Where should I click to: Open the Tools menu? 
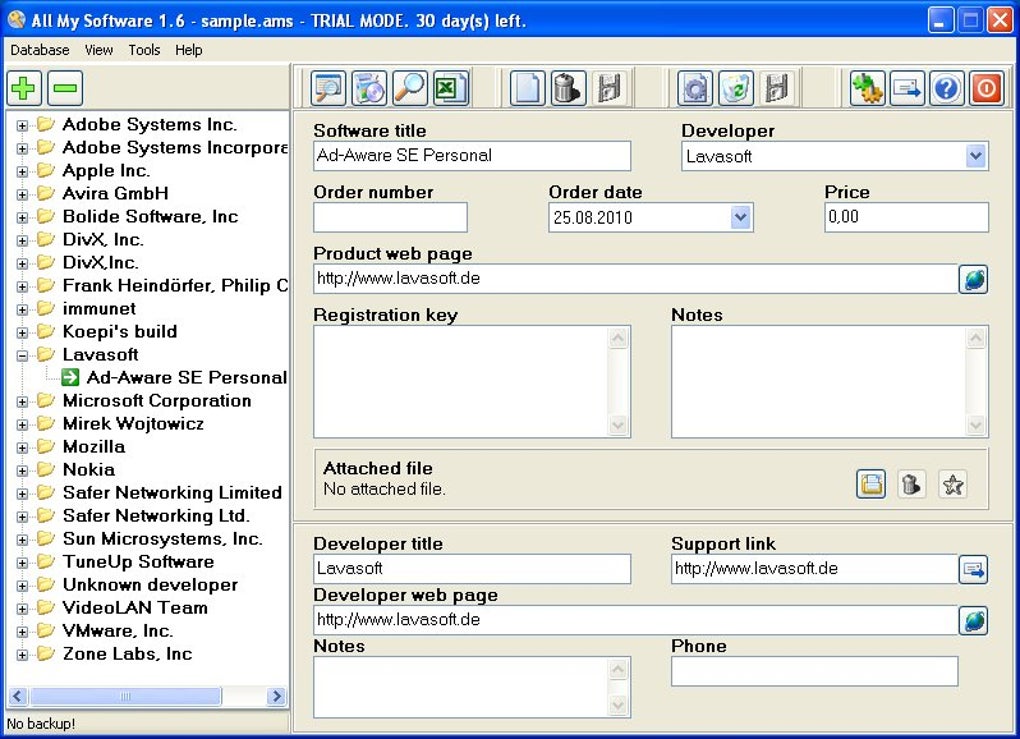(x=144, y=50)
